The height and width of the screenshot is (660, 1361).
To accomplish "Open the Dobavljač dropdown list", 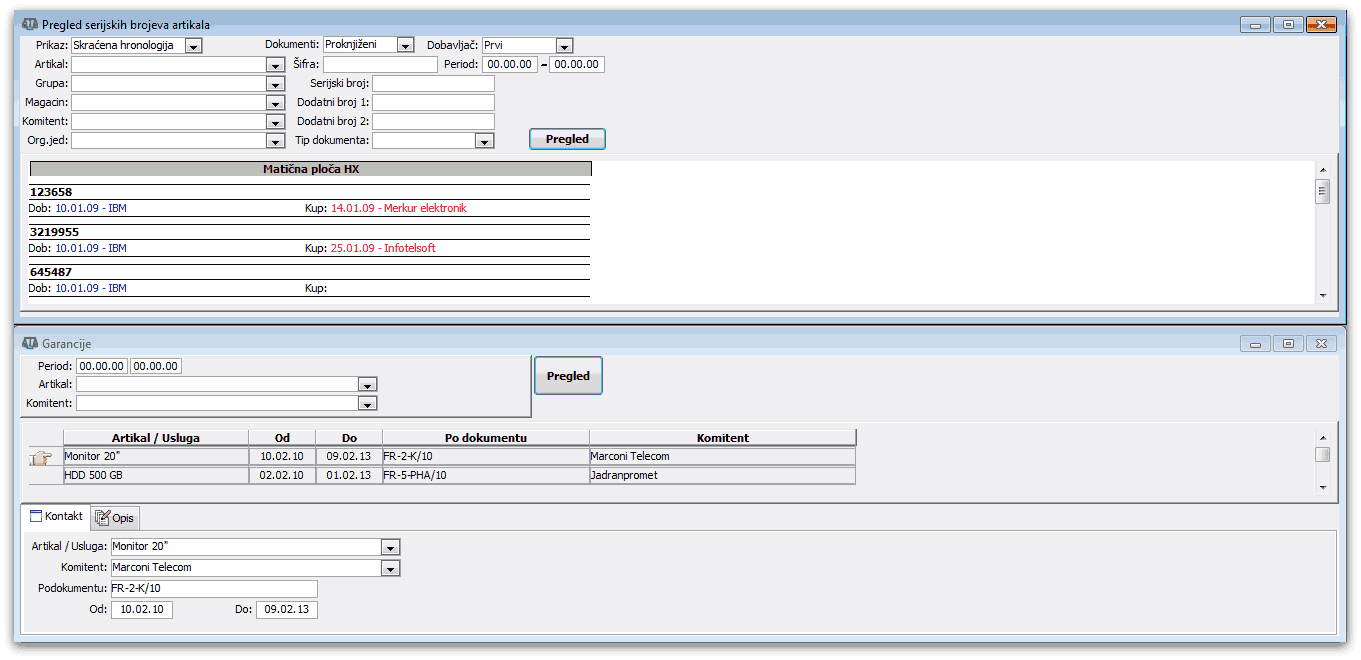I will [x=564, y=46].
